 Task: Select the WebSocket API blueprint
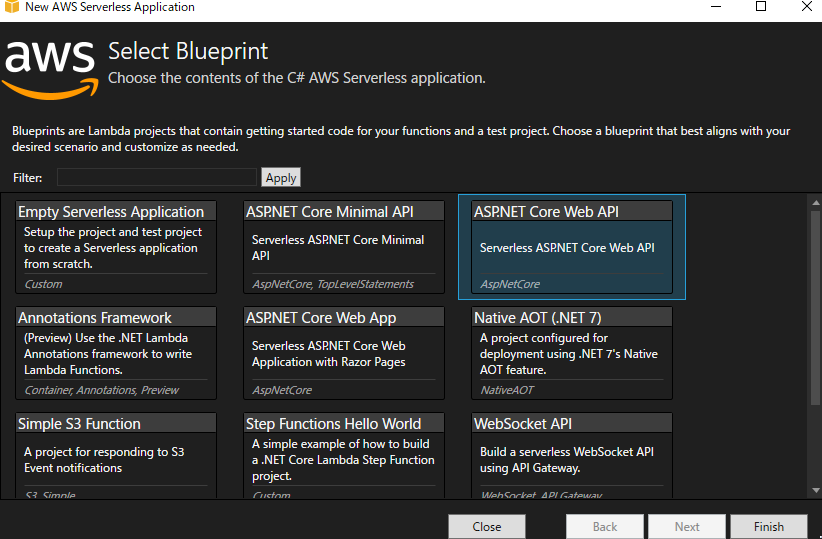(572, 455)
